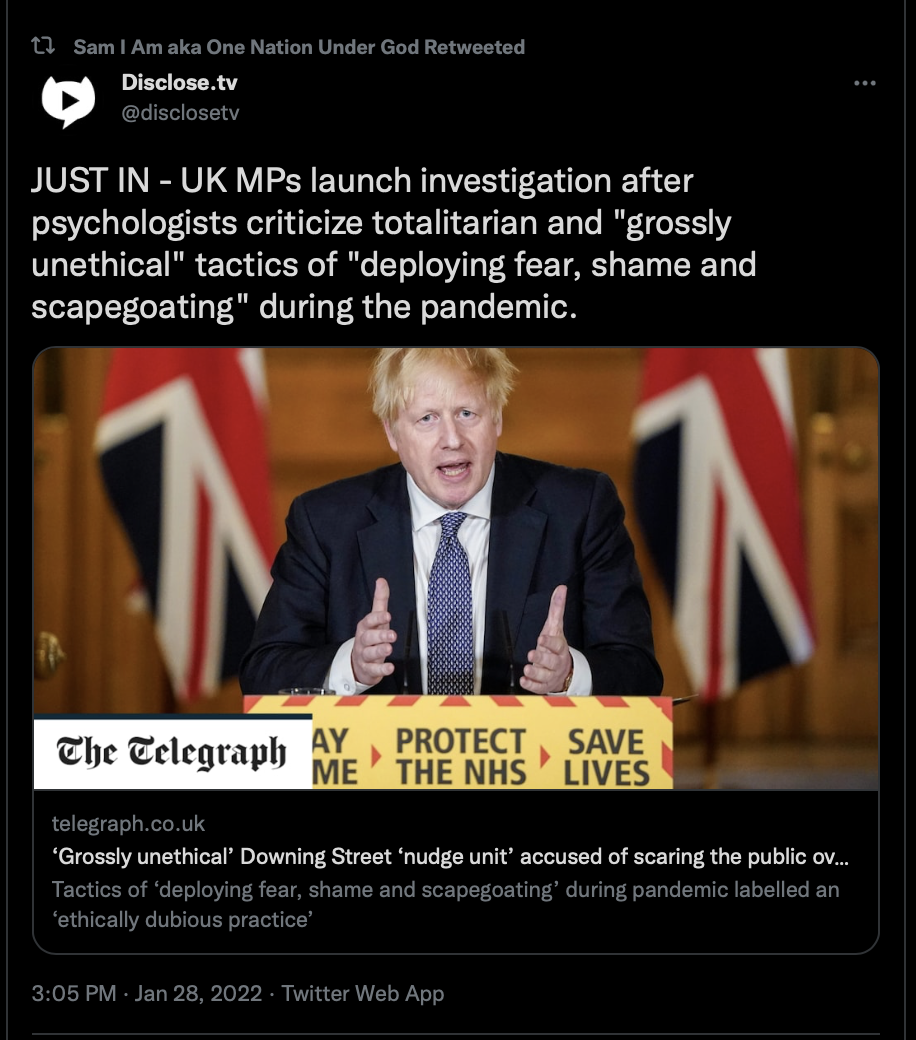
Task: Open the headline "'Grossly unethical' Downing Street 'nudge unit'"
Action: [x=450, y=856]
